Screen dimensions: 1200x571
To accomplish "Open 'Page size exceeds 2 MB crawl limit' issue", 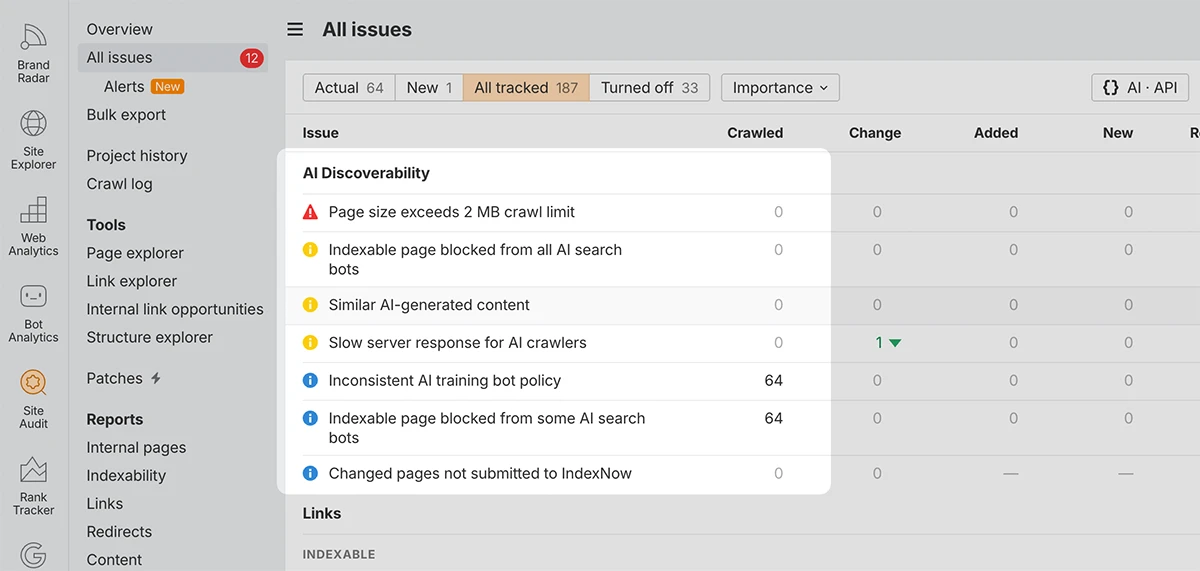I will coord(452,212).
